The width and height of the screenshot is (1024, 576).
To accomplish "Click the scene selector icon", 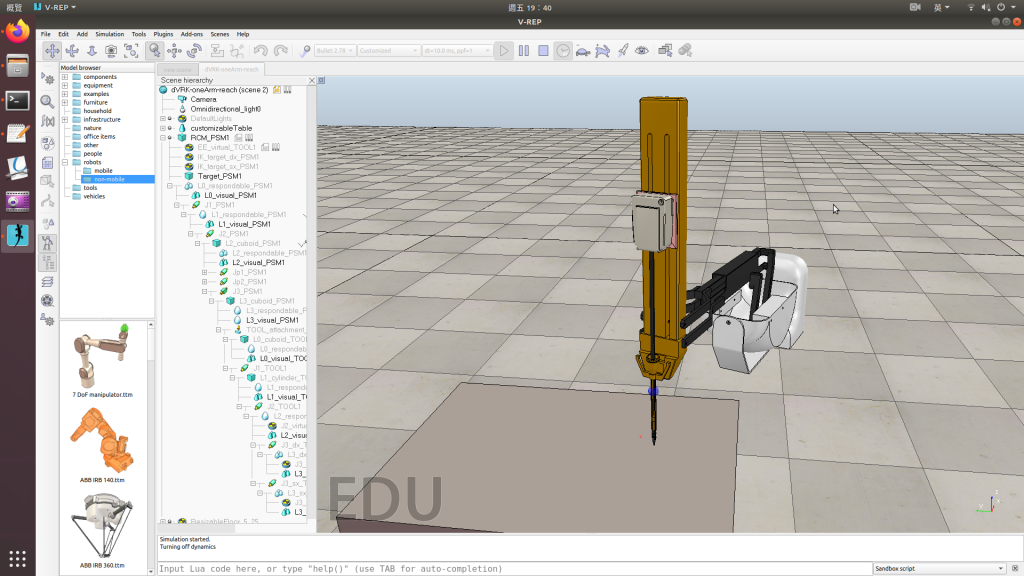I will 685,50.
